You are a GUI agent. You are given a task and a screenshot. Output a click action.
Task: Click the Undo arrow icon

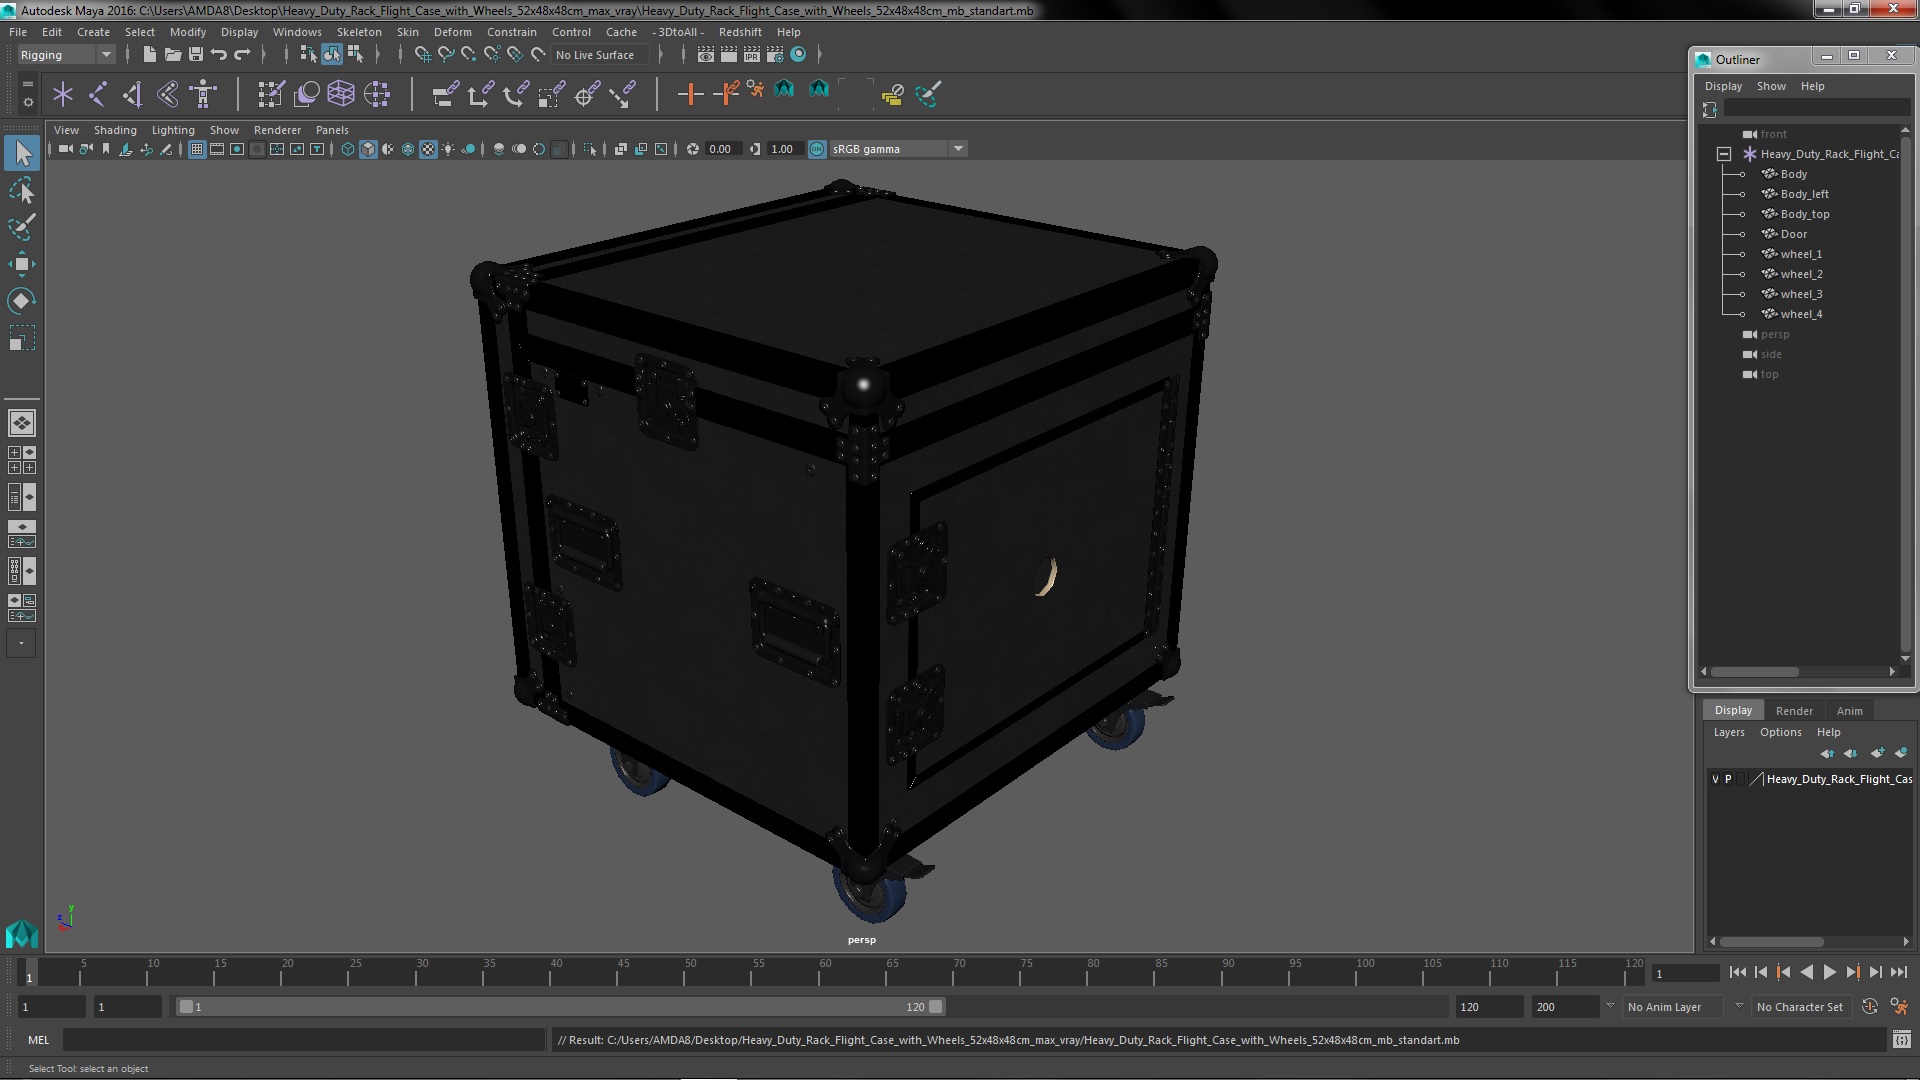pyautogui.click(x=219, y=55)
